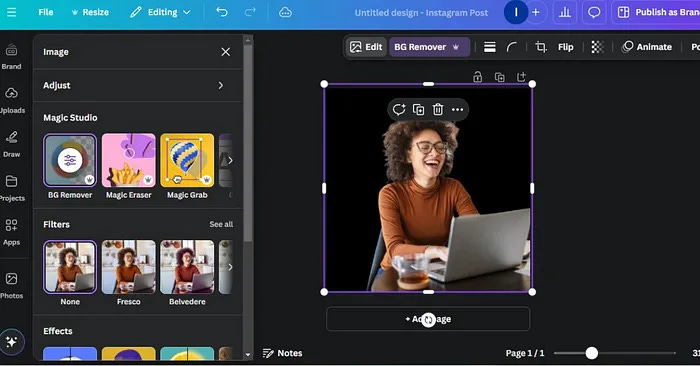This screenshot has height=366, width=700.
Task: Open the analytics bar chart icon
Action: 565,12
